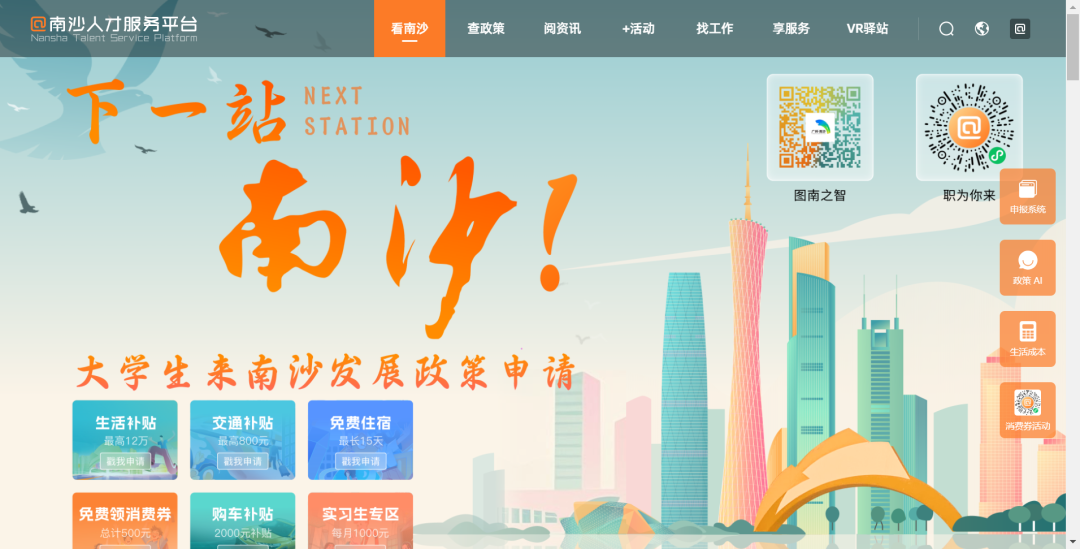
Task: Open the 消费券活动 floating shortcut
Action: pyautogui.click(x=1028, y=411)
